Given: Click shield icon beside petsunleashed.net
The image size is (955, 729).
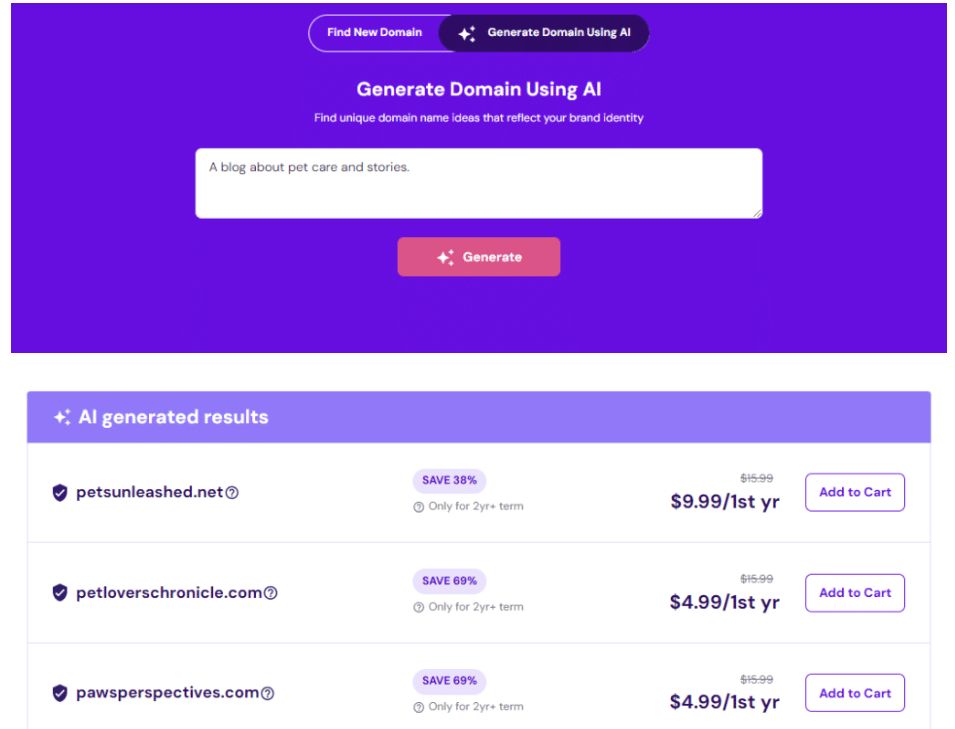Looking at the screenshot, I should 60,492.
